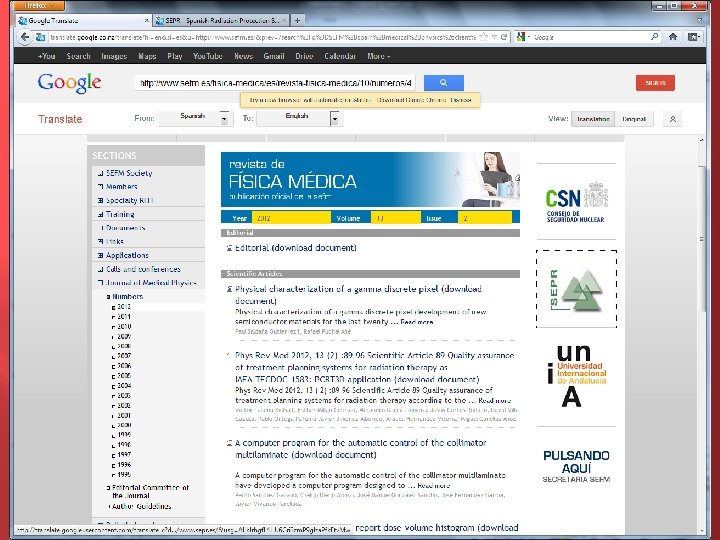Open Images in the Google bar
The image size is (720, 540).
click(x=114, y=56)
